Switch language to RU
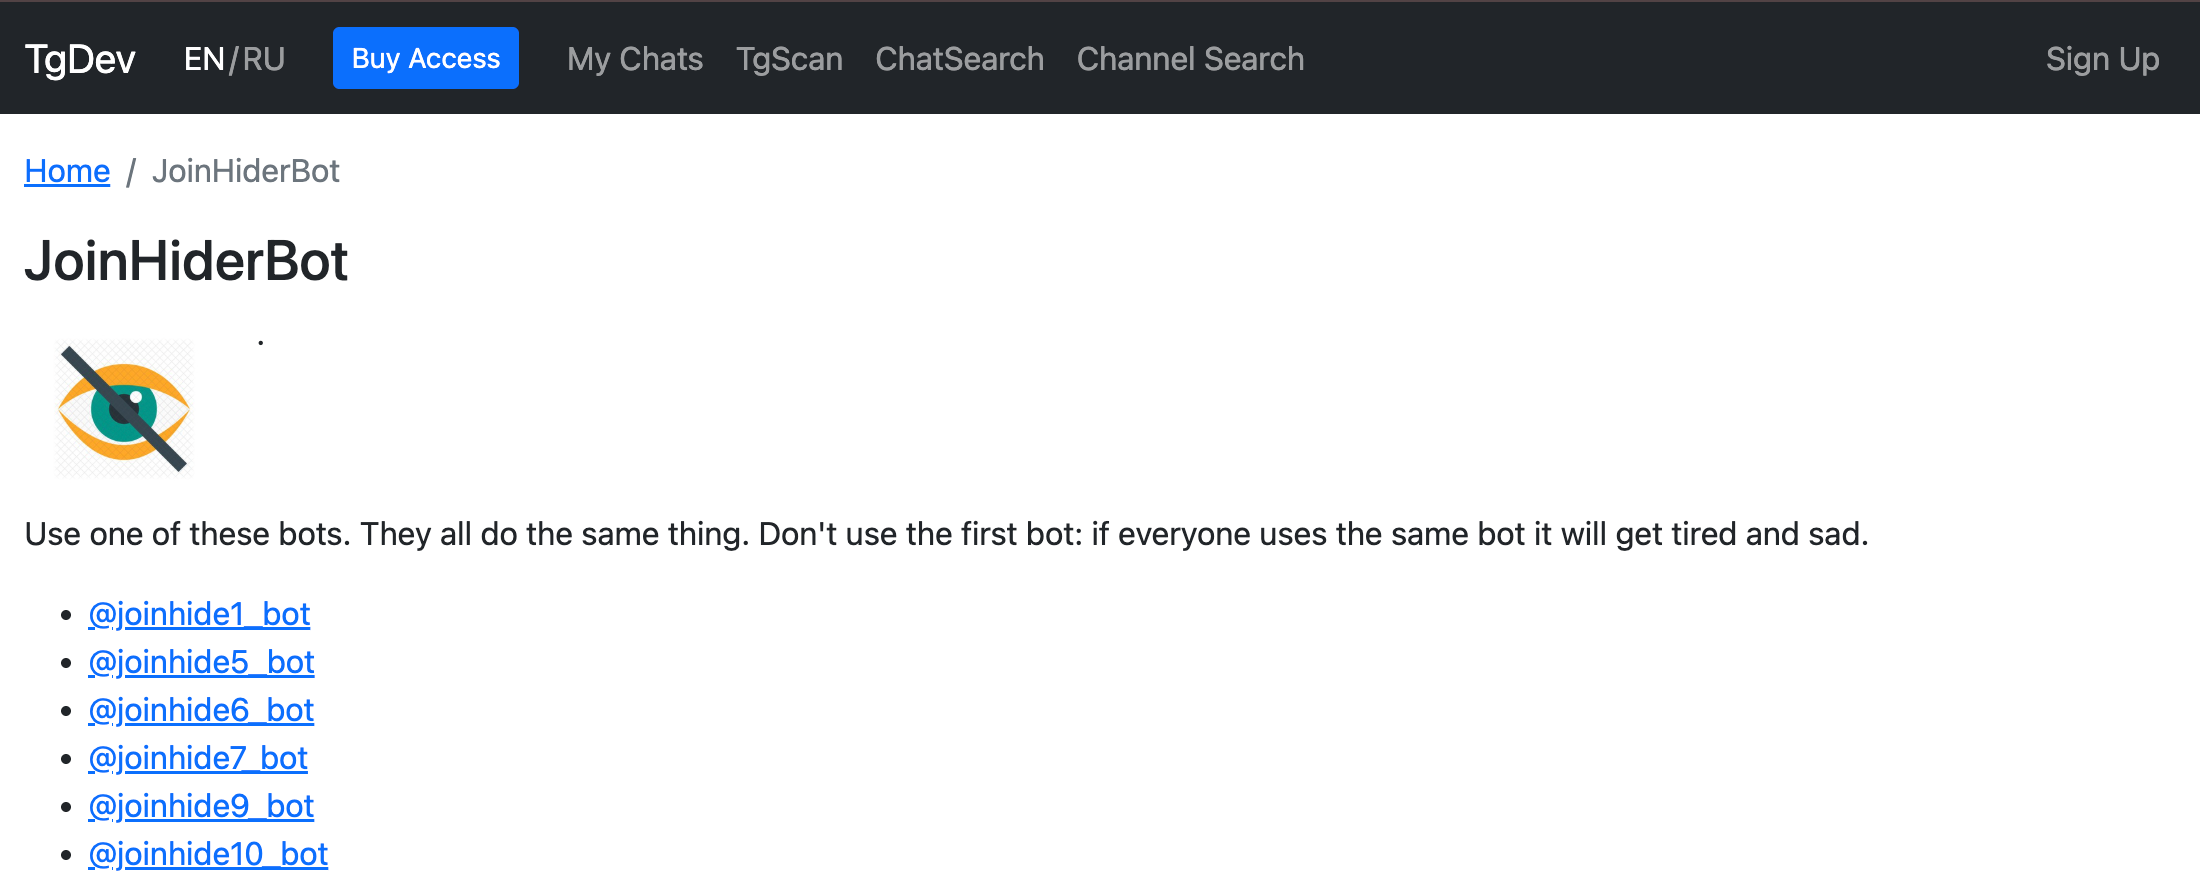 pos(264,59)
